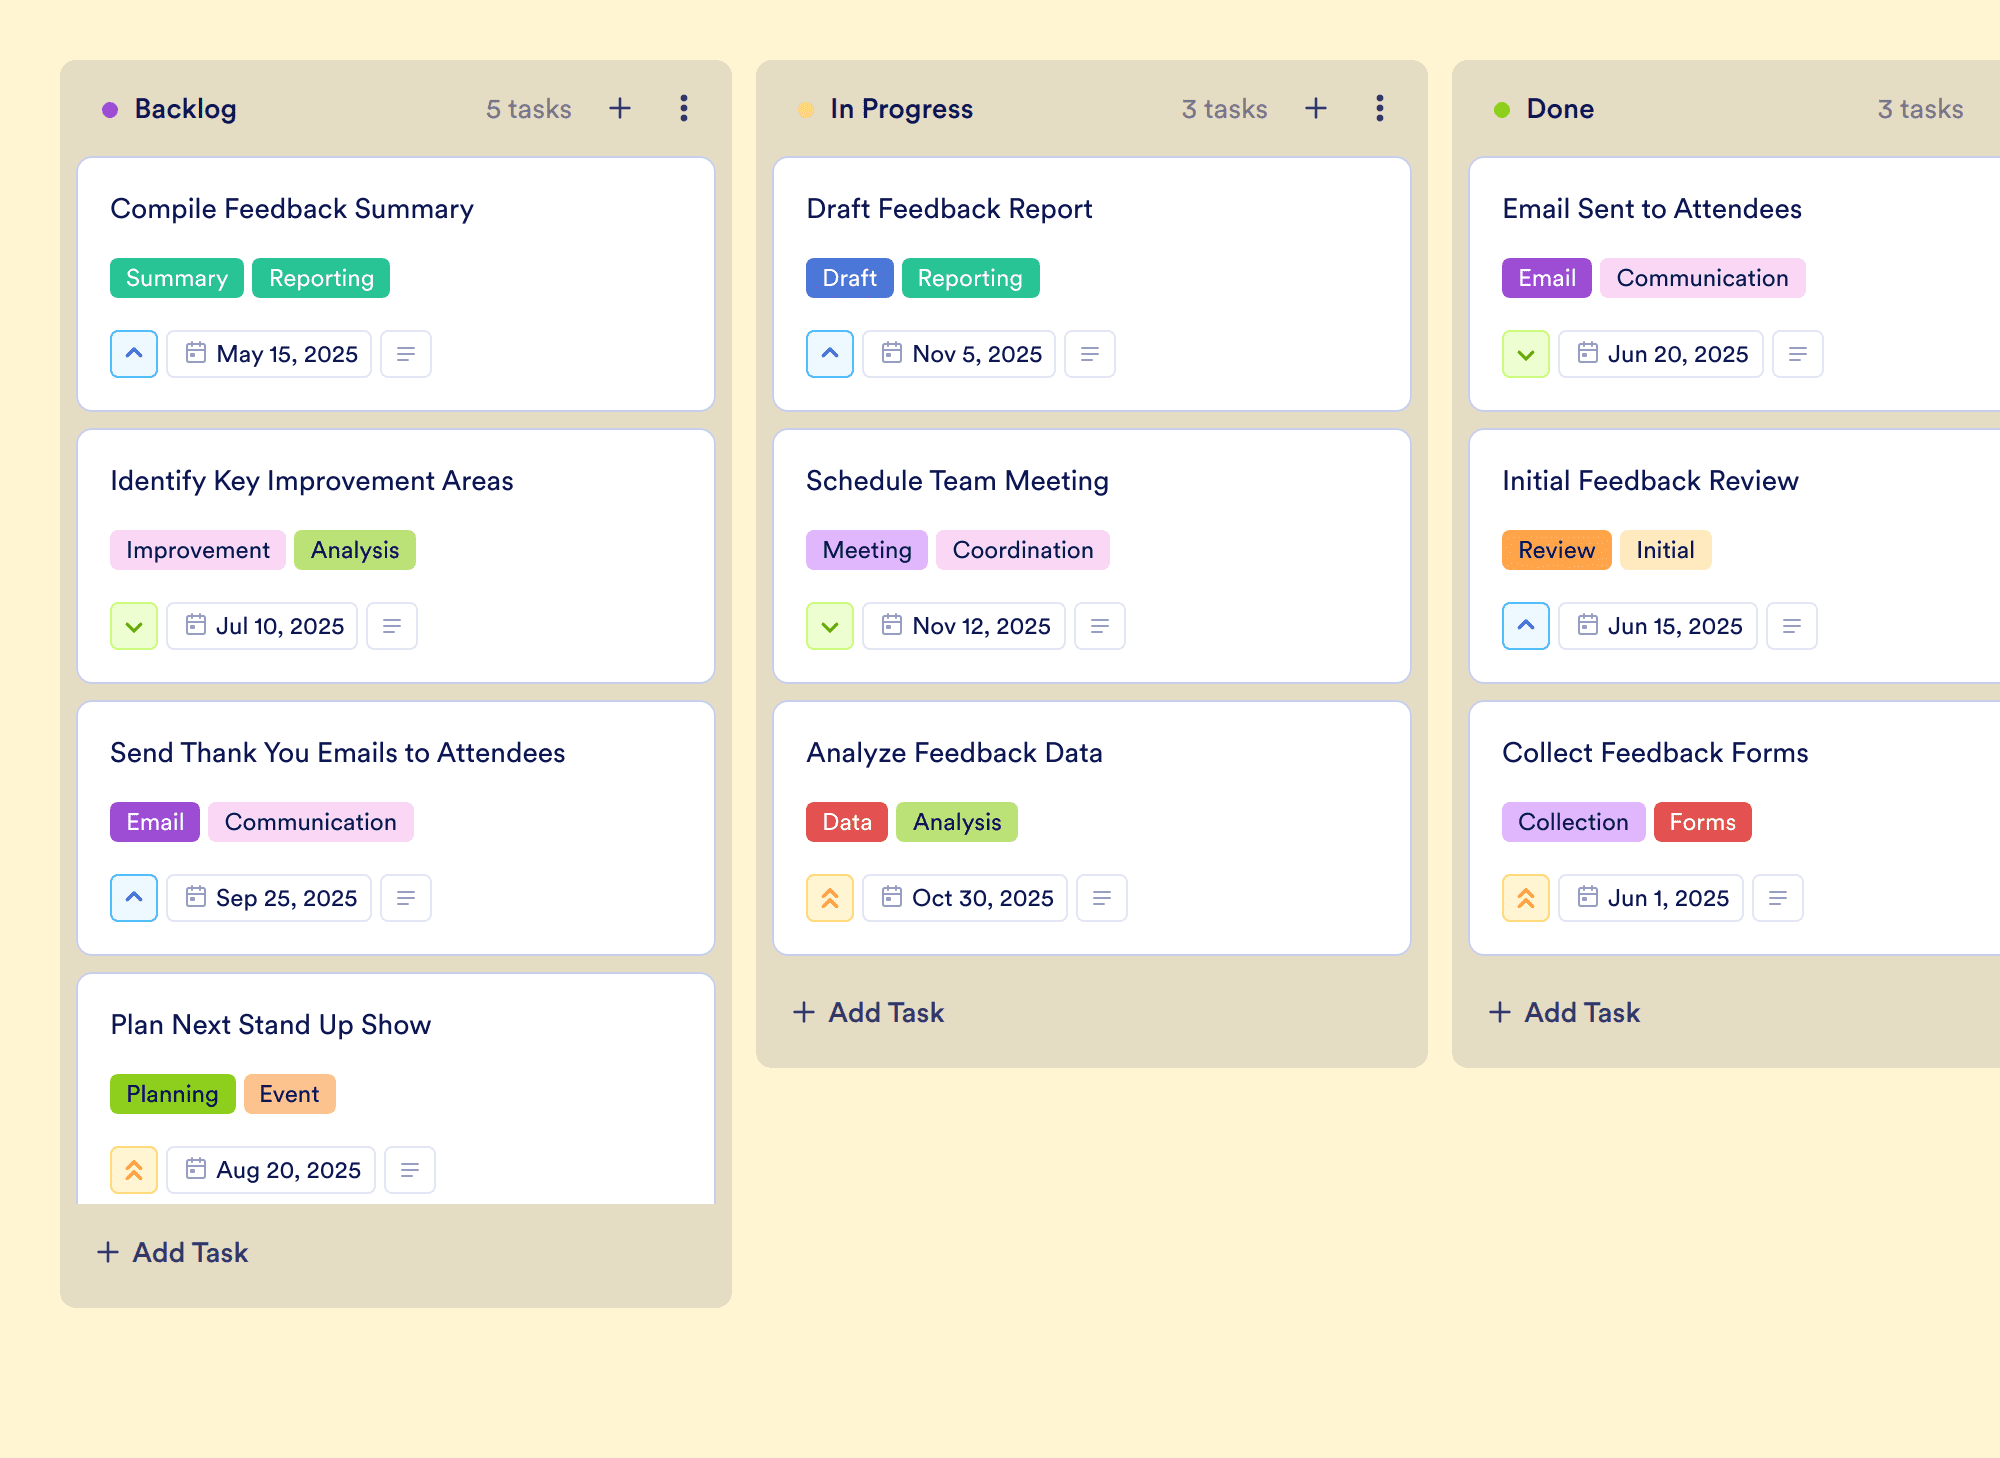
Task: Edit the Jun 1, 2025 due date
Action: 1651,898
